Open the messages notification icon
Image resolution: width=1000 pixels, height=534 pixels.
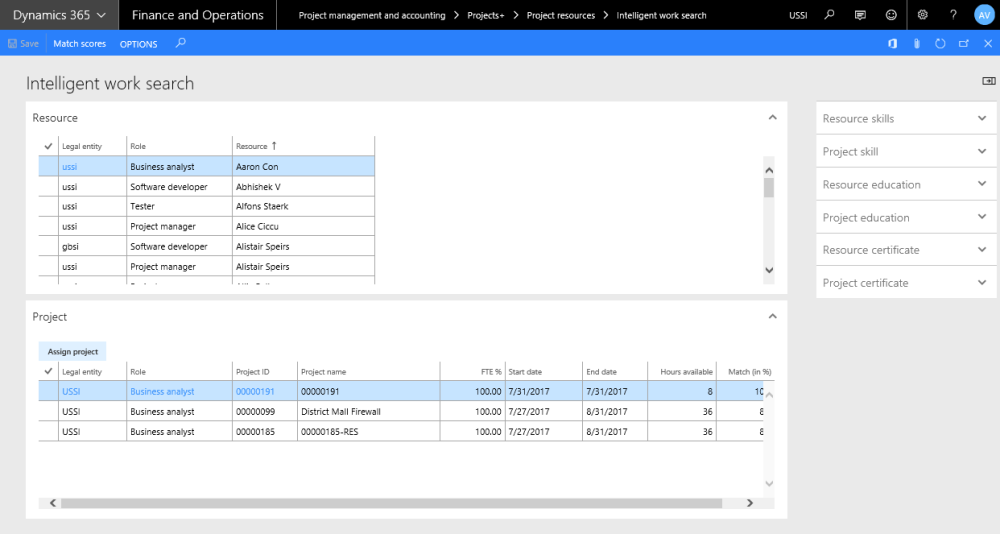coord(860,15)
